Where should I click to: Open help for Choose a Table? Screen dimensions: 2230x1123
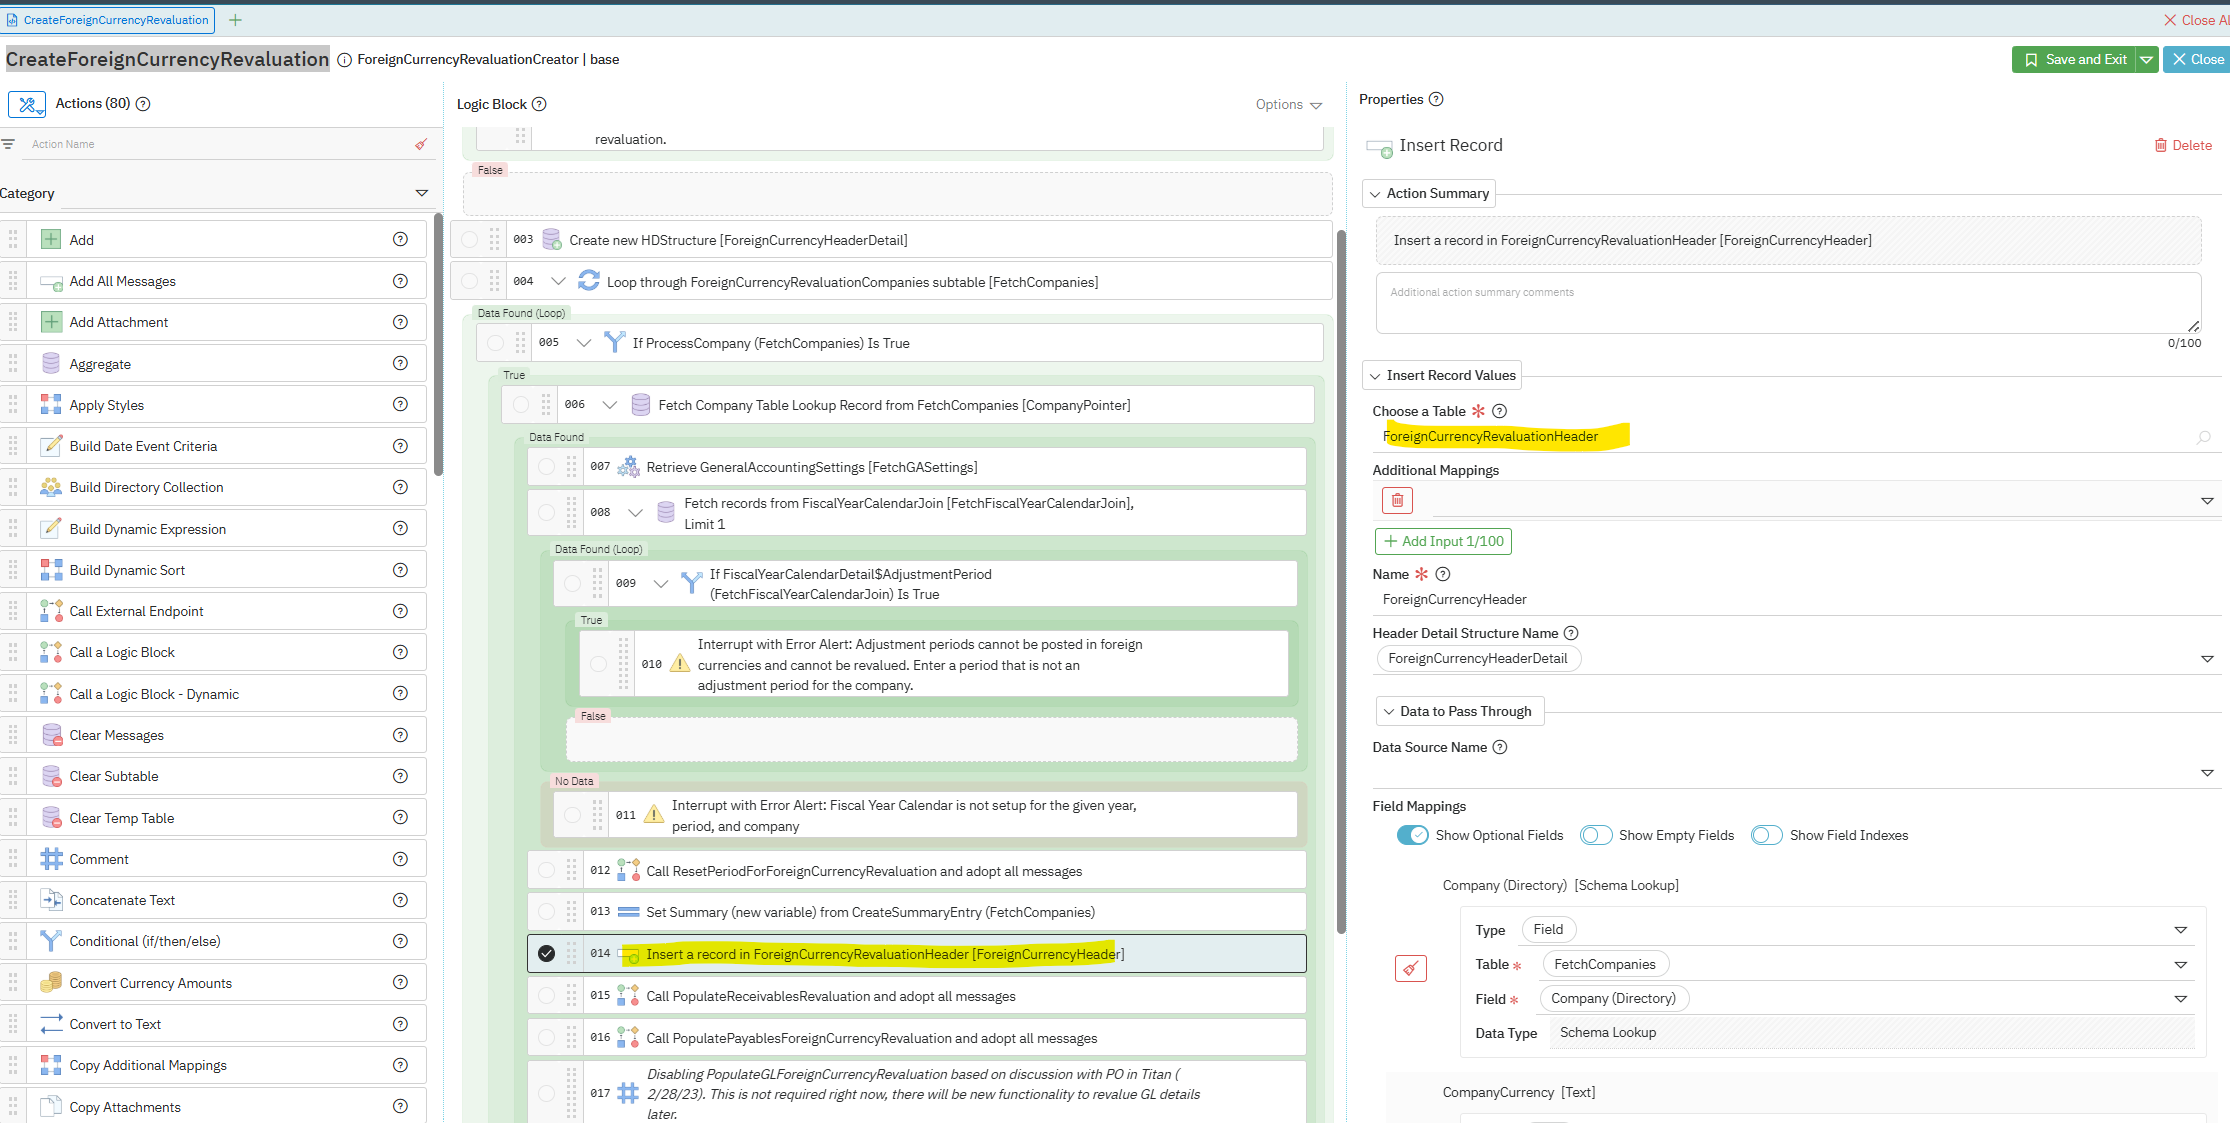pos(1499,411)
